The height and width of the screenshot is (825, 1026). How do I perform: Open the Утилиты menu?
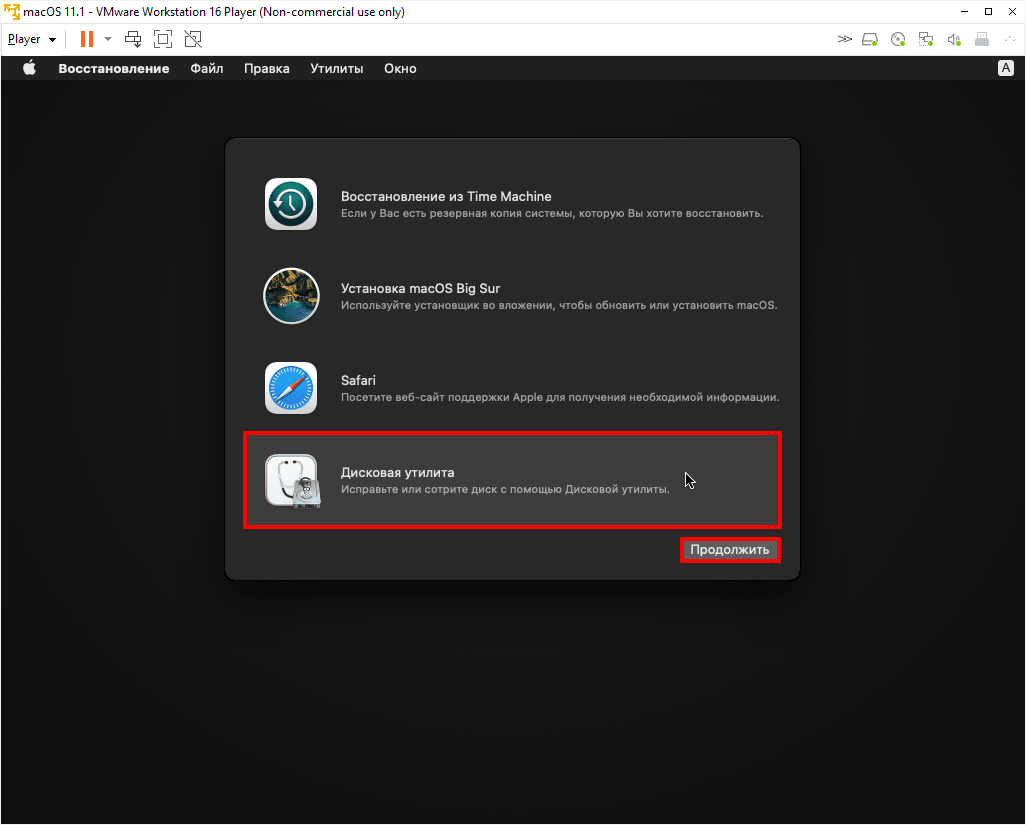click(336, 69)
